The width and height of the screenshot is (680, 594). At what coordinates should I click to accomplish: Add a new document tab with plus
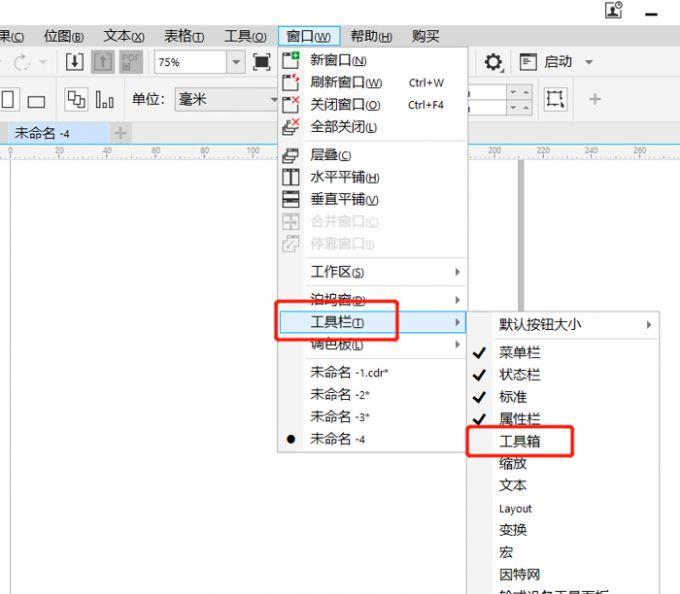(x=120, y=133)
